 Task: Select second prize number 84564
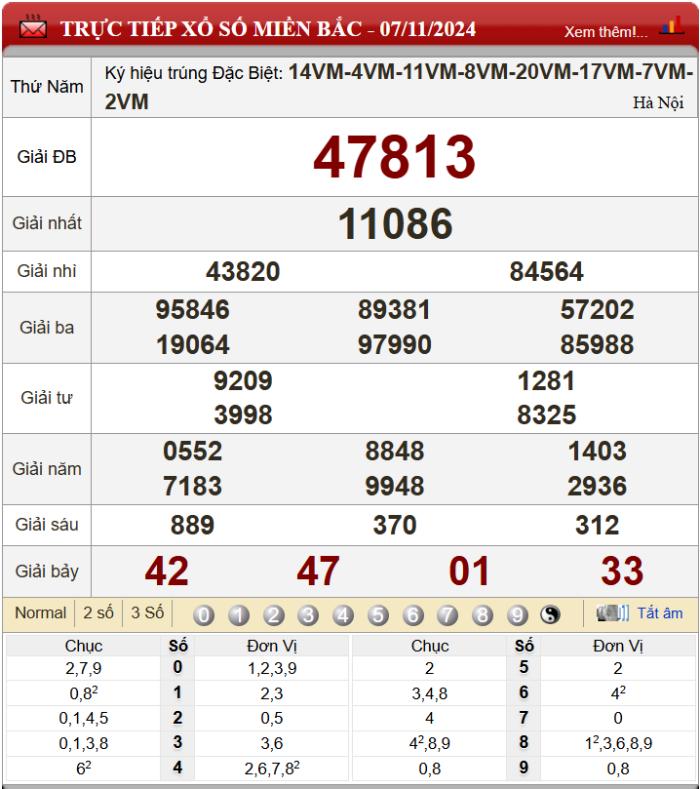coord(547,272)
